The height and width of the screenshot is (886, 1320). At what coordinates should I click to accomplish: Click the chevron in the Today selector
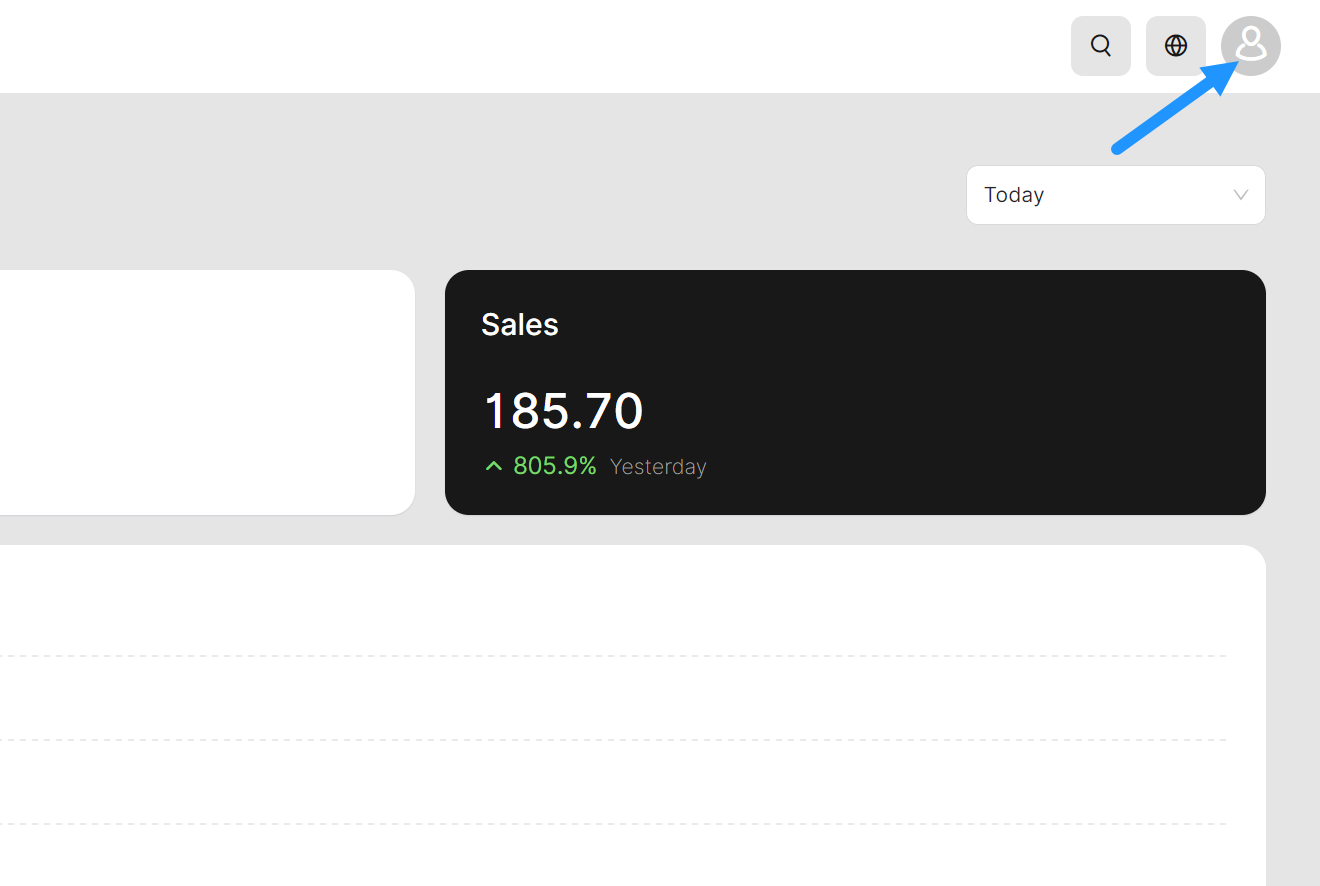coord(1241,195)
